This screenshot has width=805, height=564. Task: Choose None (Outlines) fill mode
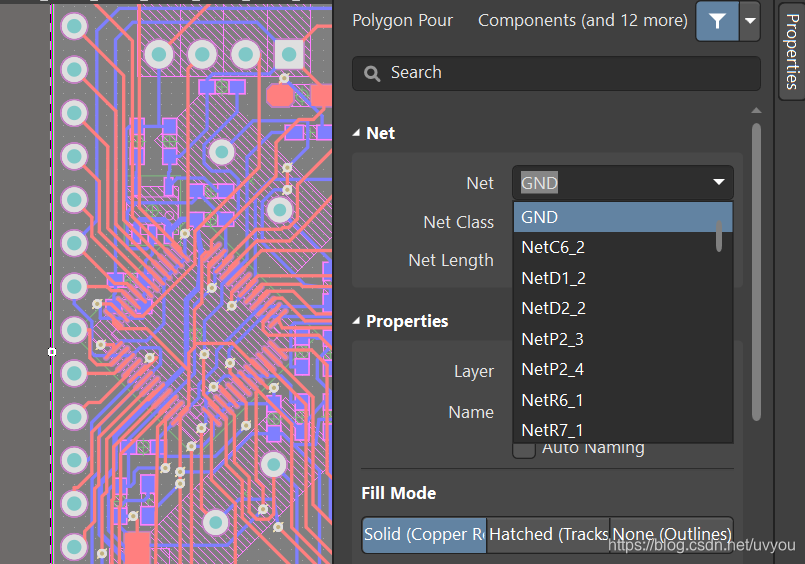(x=671, y=535)
